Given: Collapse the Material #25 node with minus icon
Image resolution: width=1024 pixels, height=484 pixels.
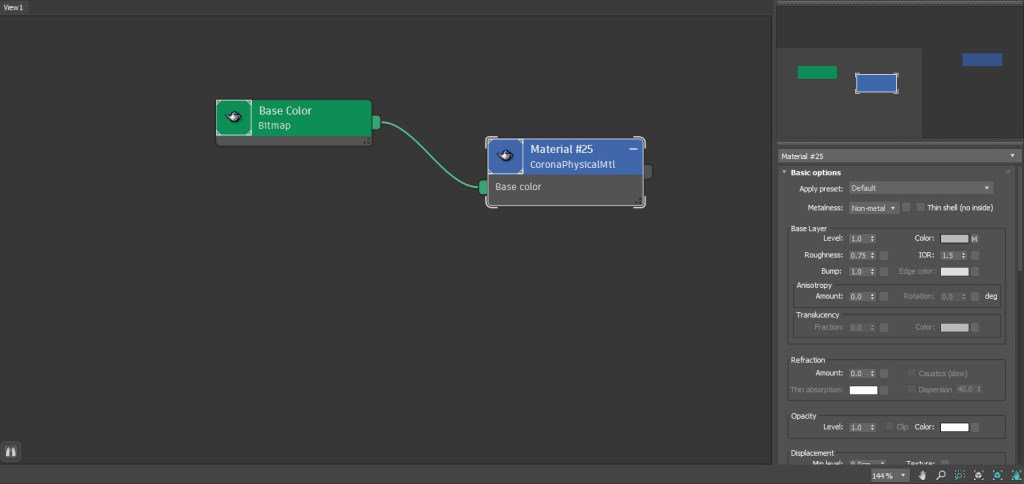Looking at the screenshot, I should [633, 148].
